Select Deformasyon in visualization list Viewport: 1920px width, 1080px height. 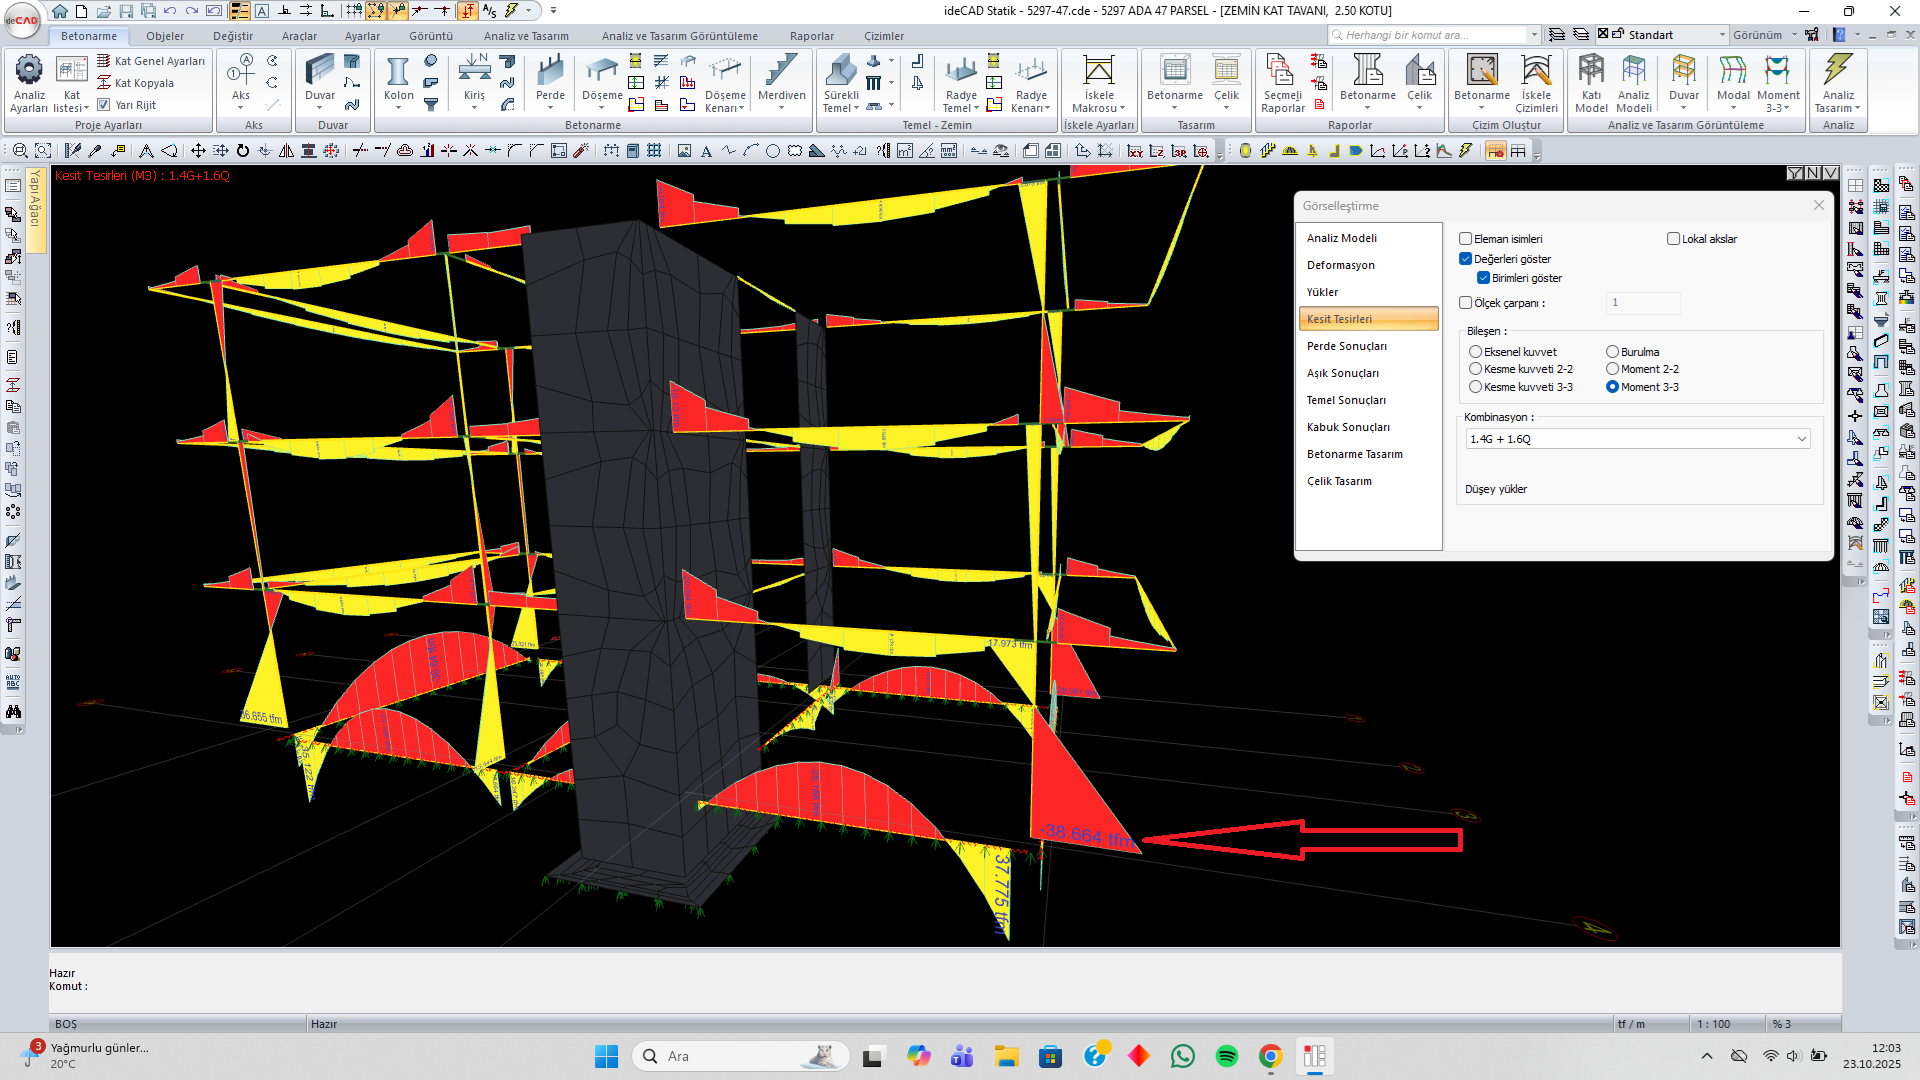(1340, 265)
